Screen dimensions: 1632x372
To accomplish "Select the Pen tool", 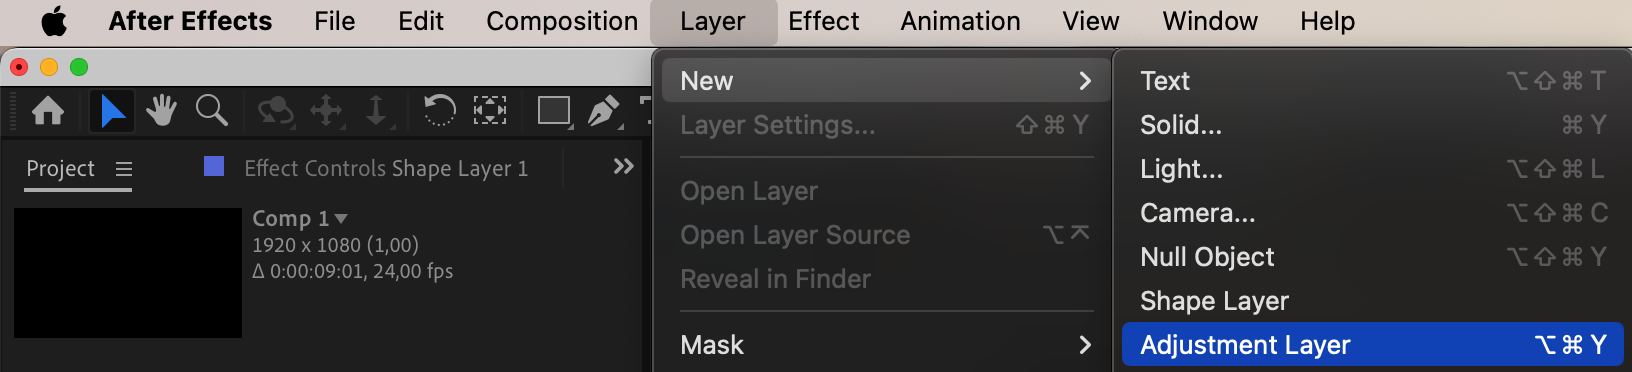I will (x=603, y=110).
